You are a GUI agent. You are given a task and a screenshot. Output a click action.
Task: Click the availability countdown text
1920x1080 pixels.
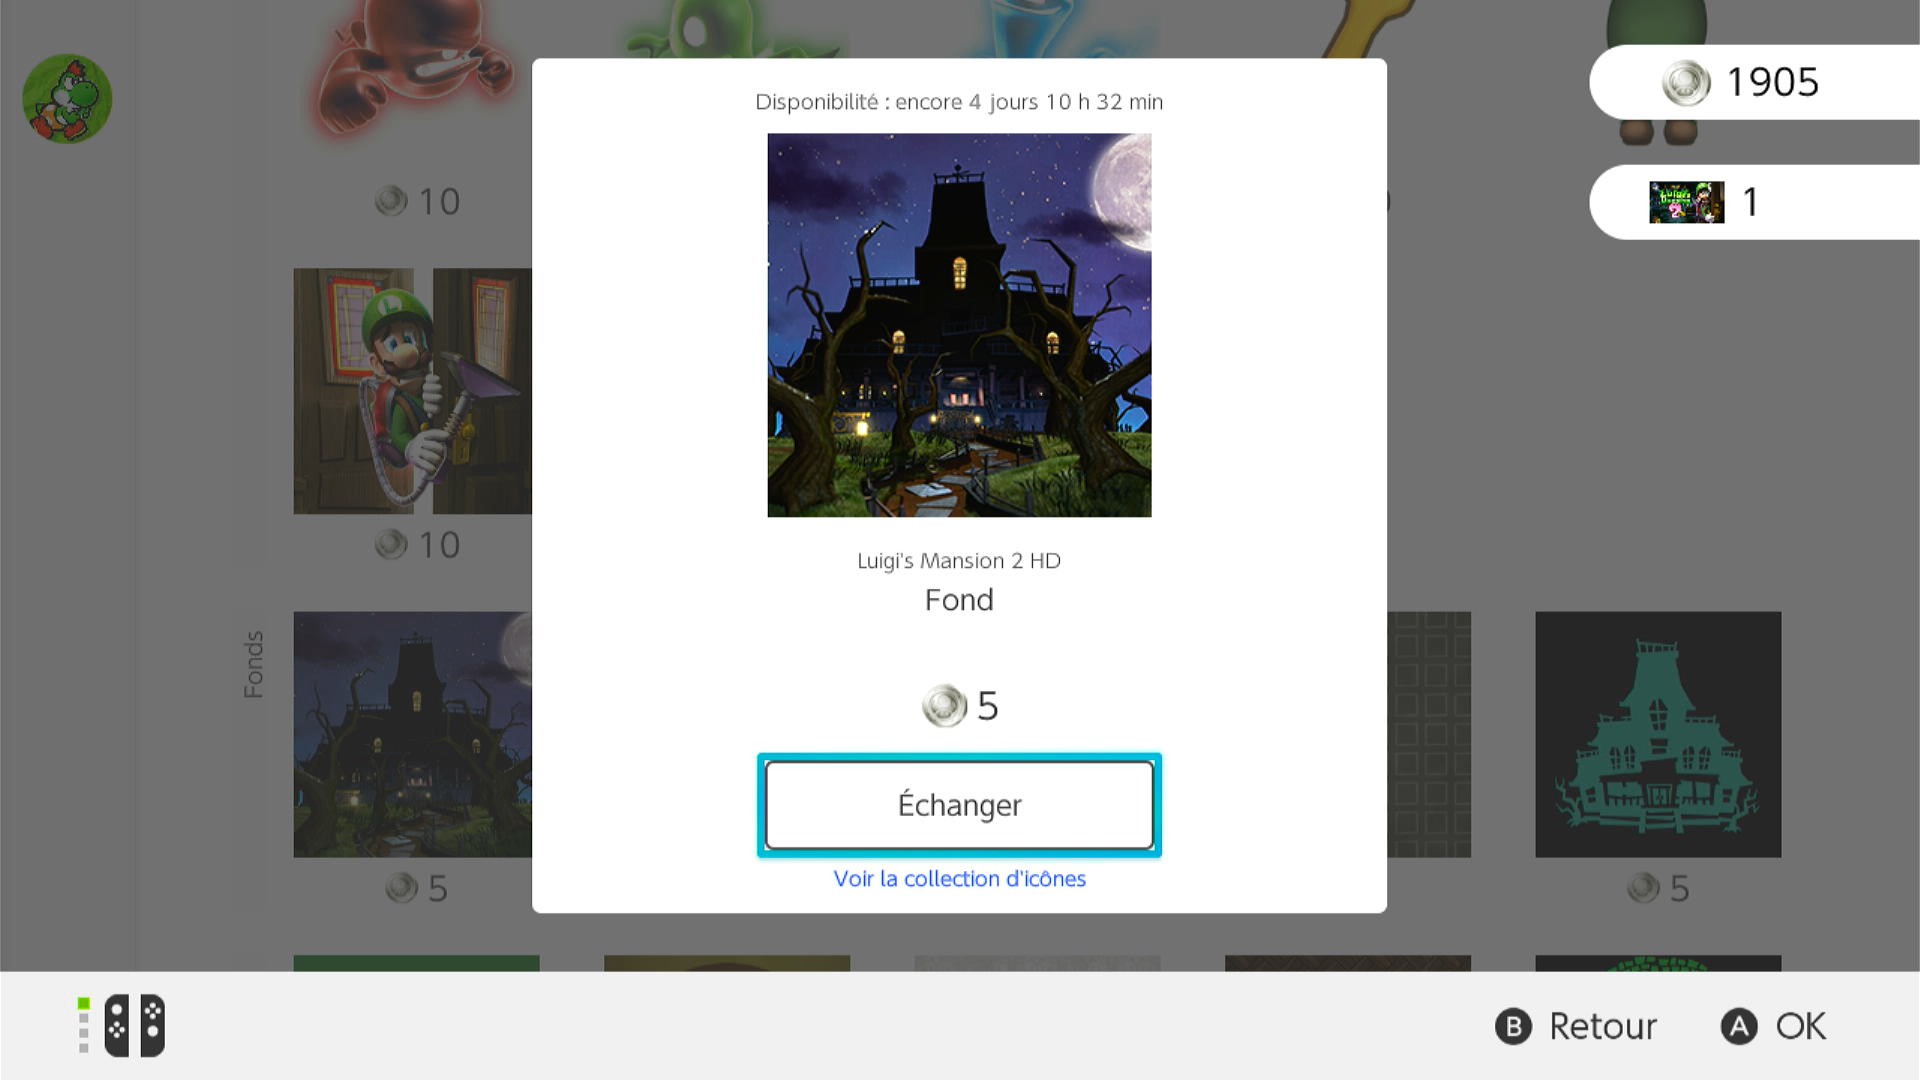959,102
